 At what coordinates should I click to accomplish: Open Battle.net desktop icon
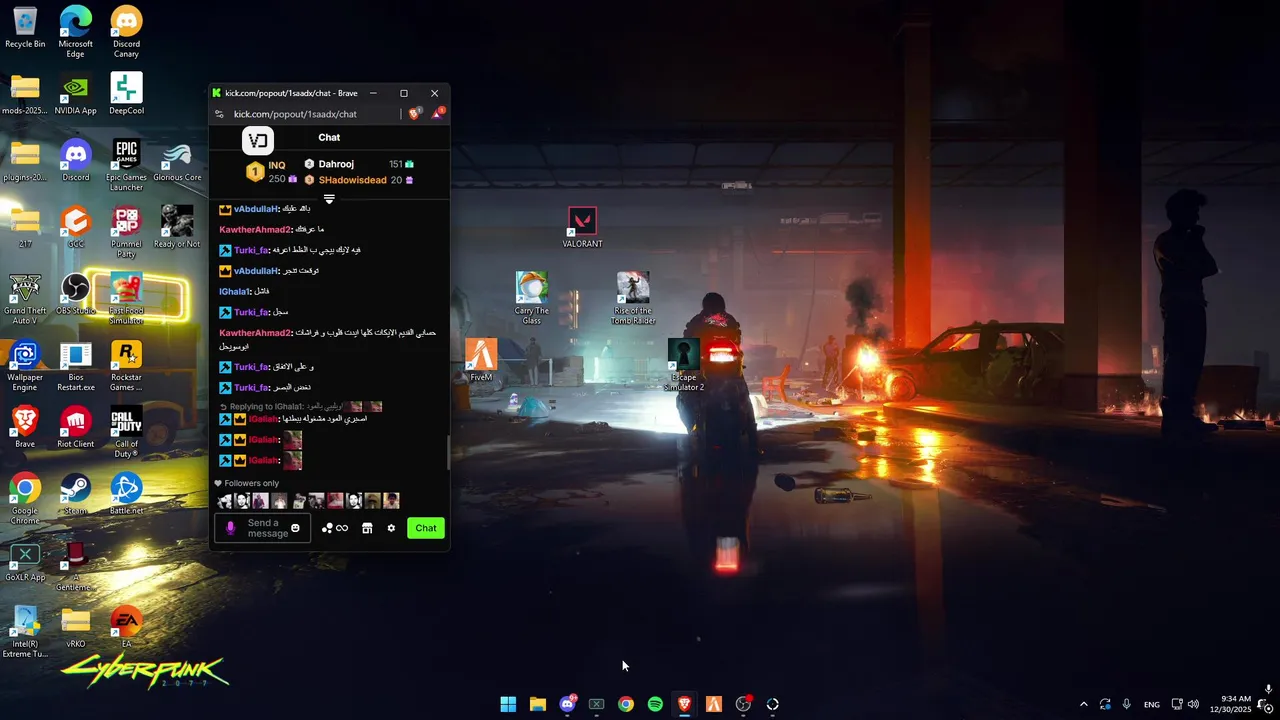pos(126,494)
